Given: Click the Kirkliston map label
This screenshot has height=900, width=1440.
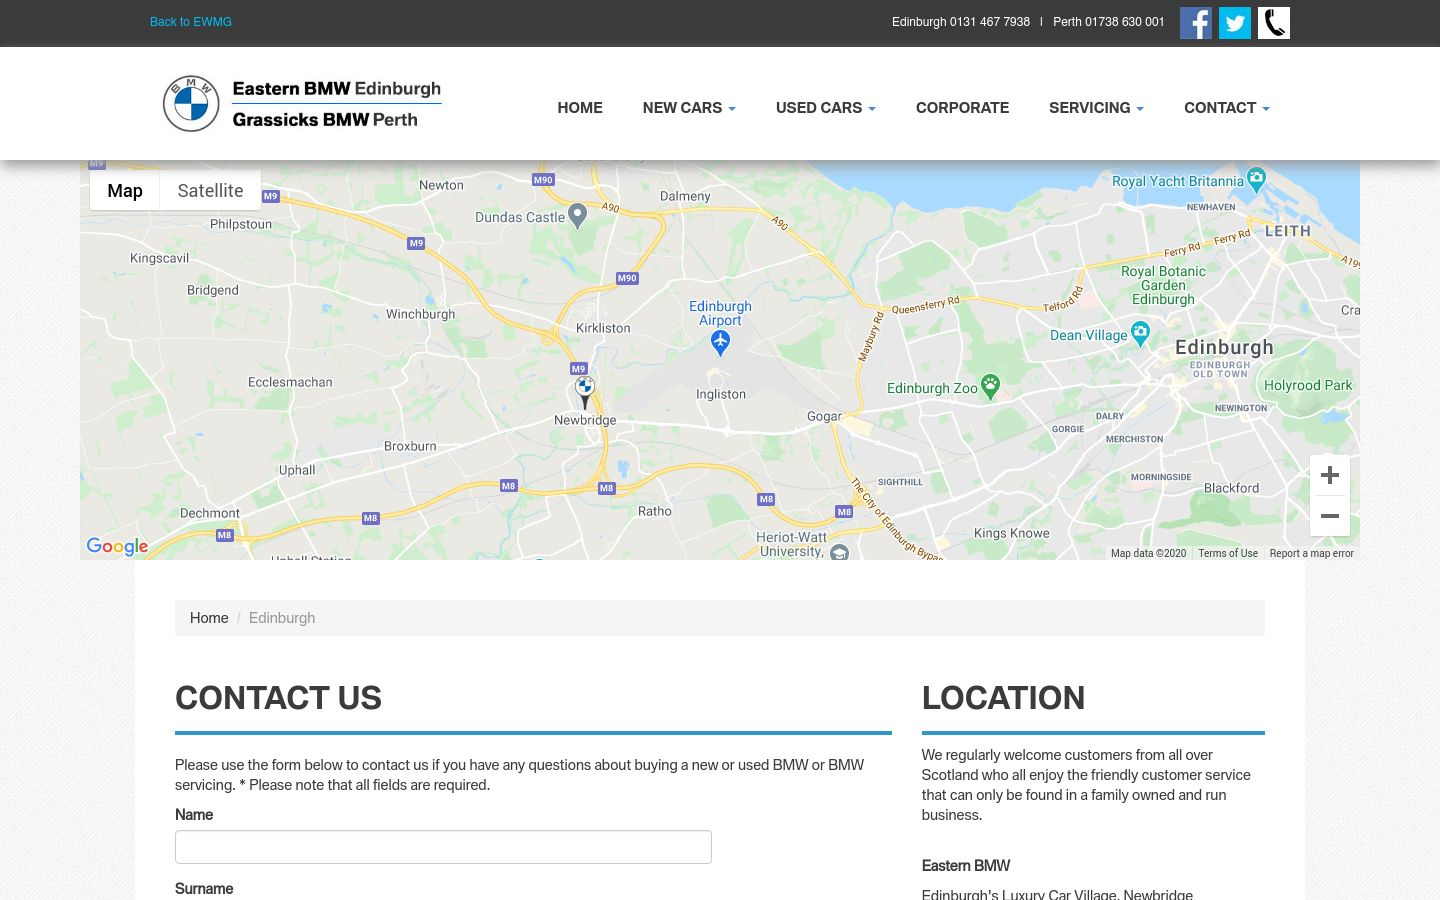Looking at the screenshot, I should [603, 328].
